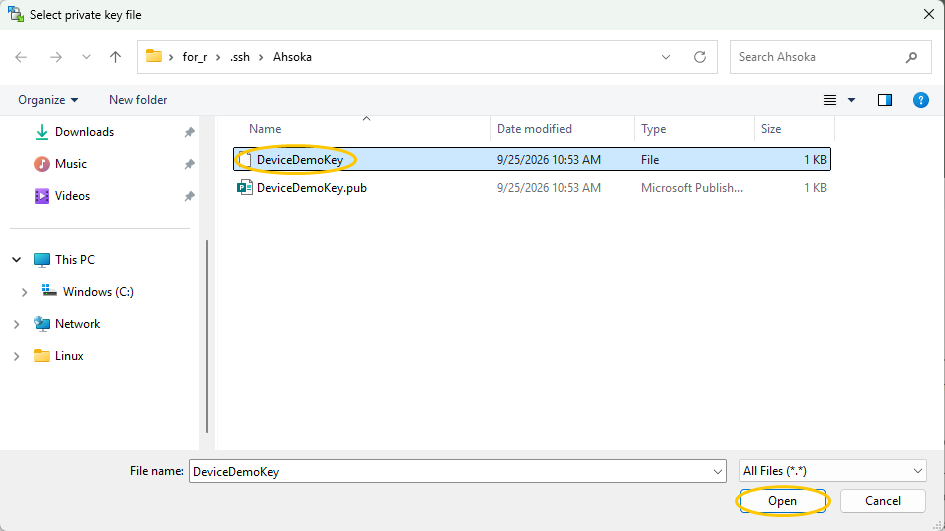945x531 pixels.
Task: Click the Microsoft Publish... type cell
Action: 692,187
